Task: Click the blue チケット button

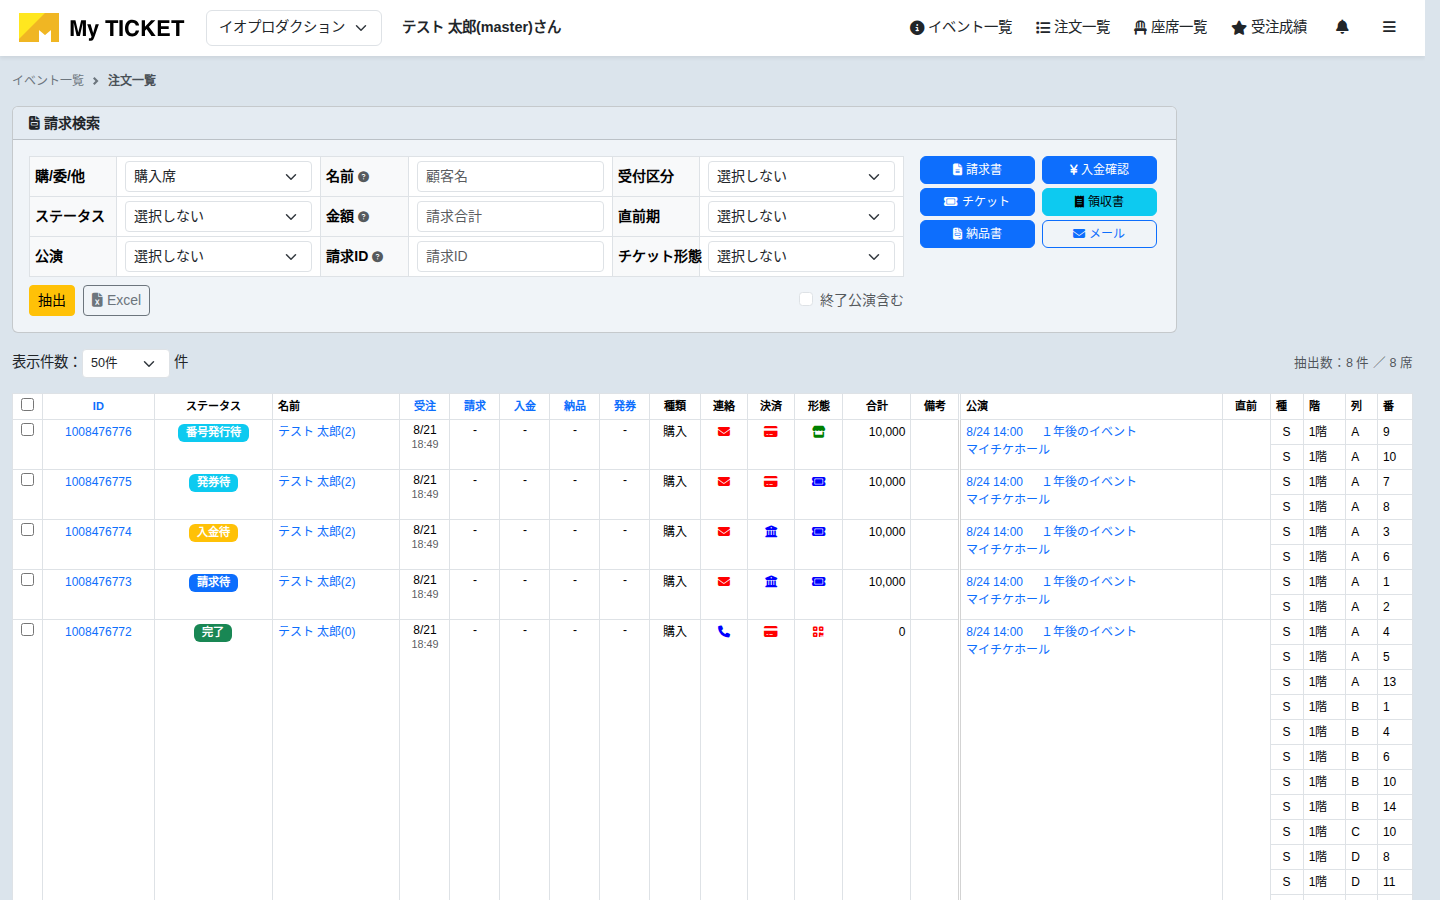Action: pyautogui.click(x=977, y=202)
